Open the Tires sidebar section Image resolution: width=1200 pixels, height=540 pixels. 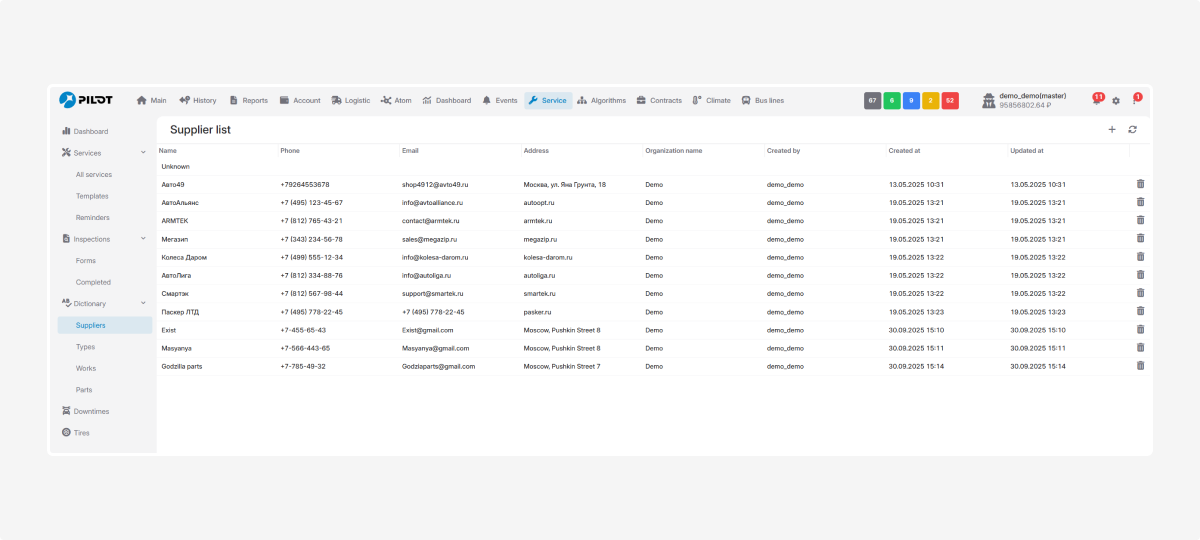tap(81, 433)
